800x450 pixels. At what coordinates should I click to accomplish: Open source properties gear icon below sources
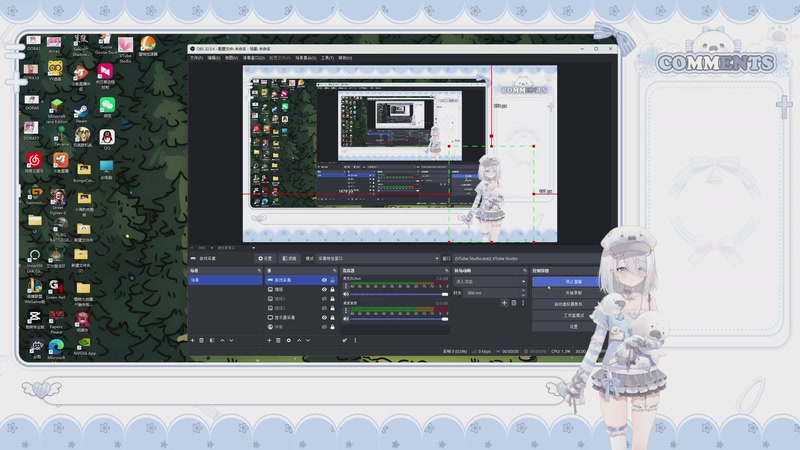coord(289,340)
